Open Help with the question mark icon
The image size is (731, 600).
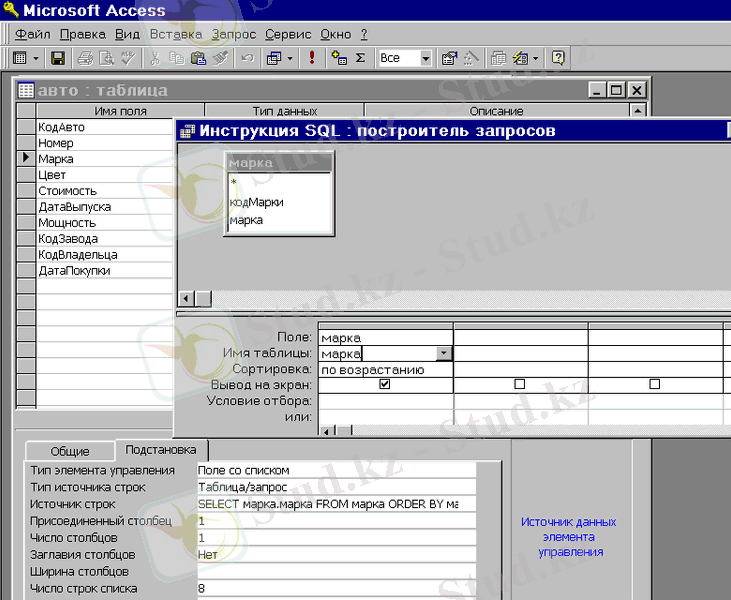[558, 58]
